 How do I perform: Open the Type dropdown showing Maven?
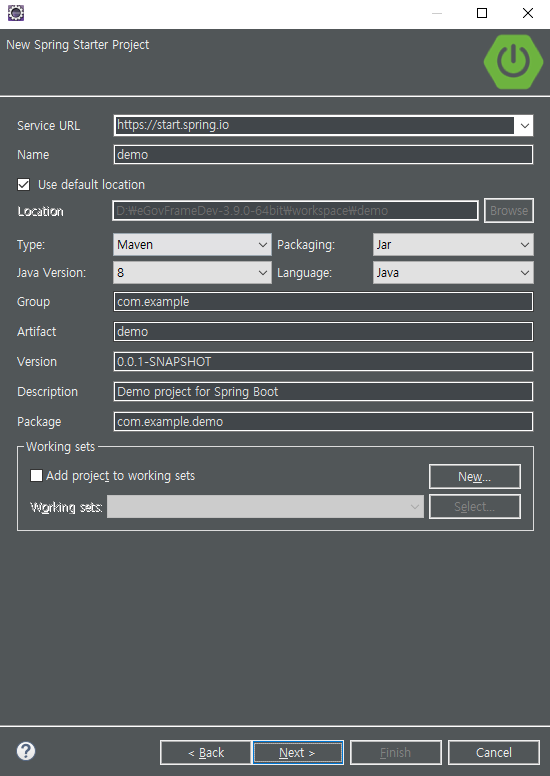192,244
